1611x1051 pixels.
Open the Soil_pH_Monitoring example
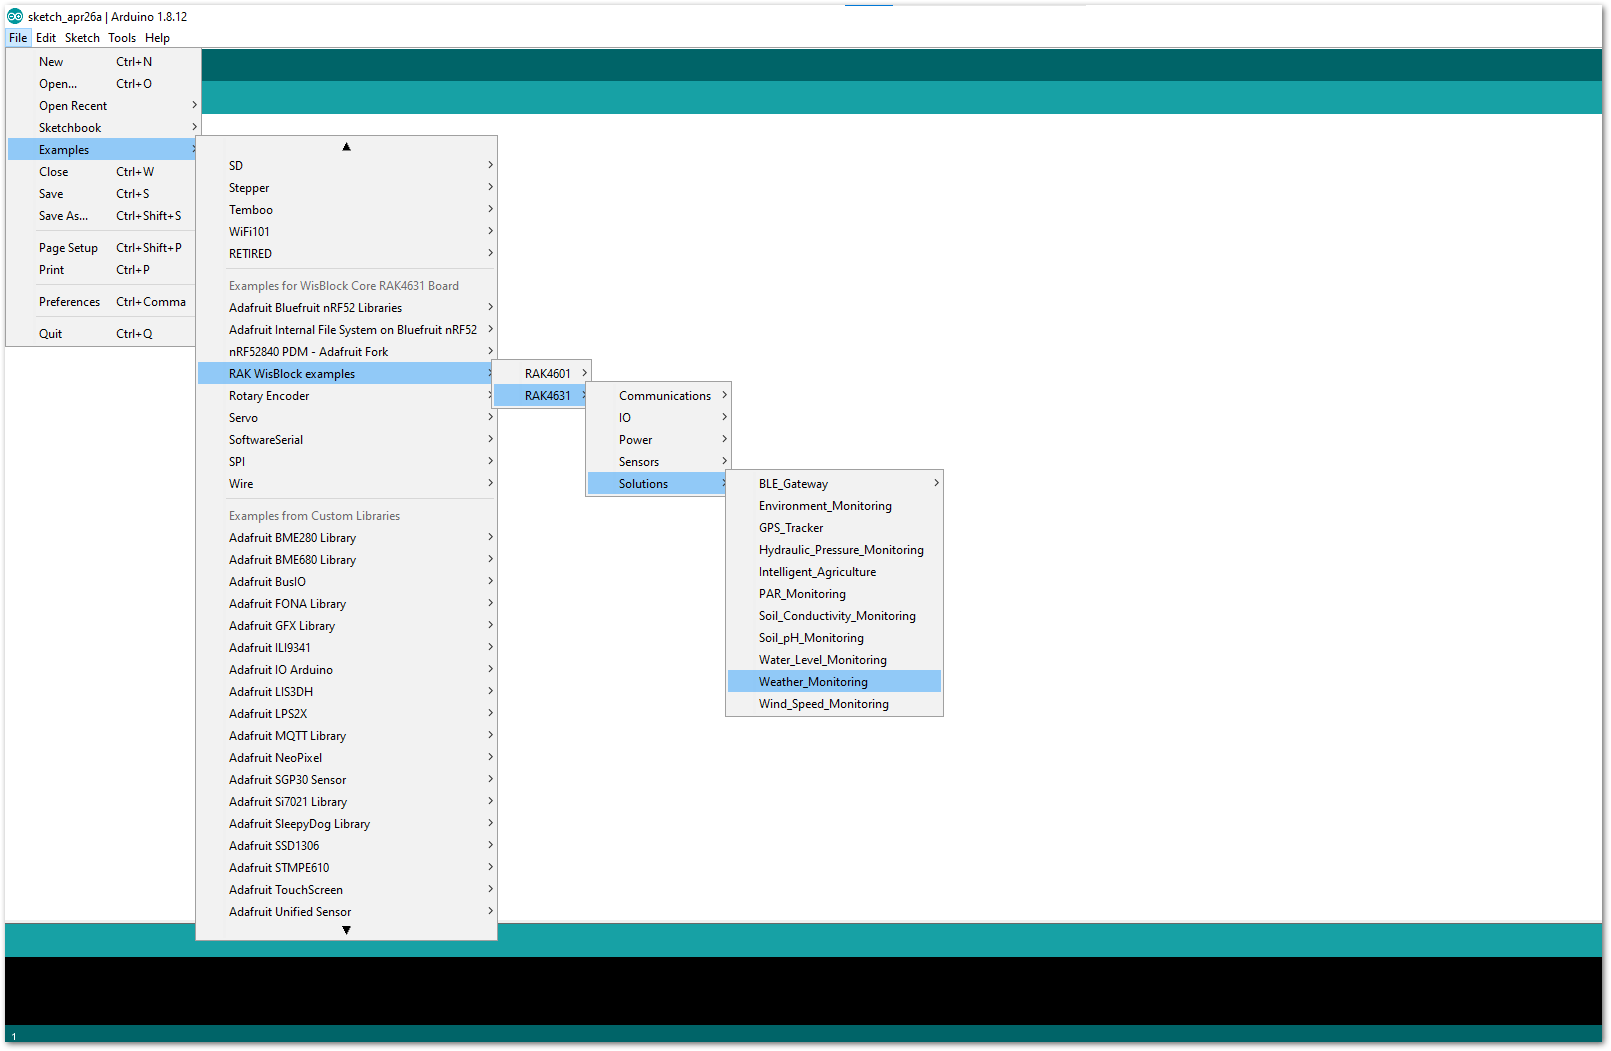tap(835, 638)
